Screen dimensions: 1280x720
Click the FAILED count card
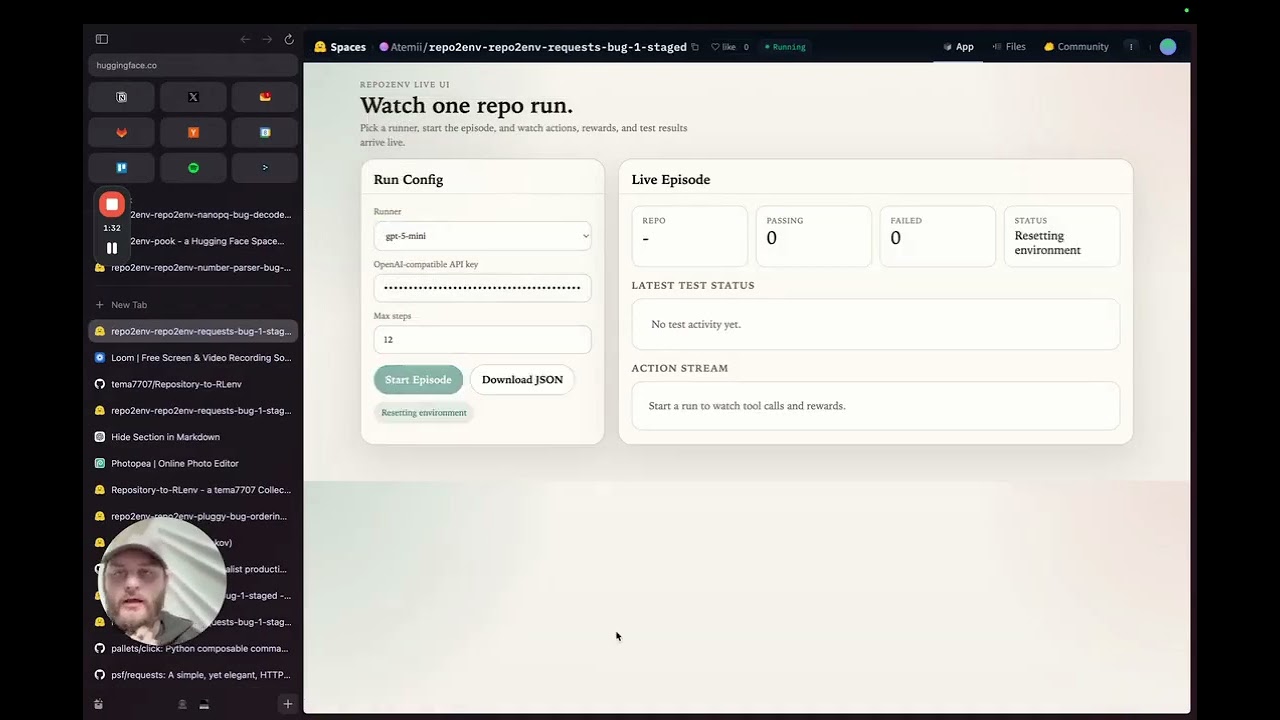[x=938, y=236]
